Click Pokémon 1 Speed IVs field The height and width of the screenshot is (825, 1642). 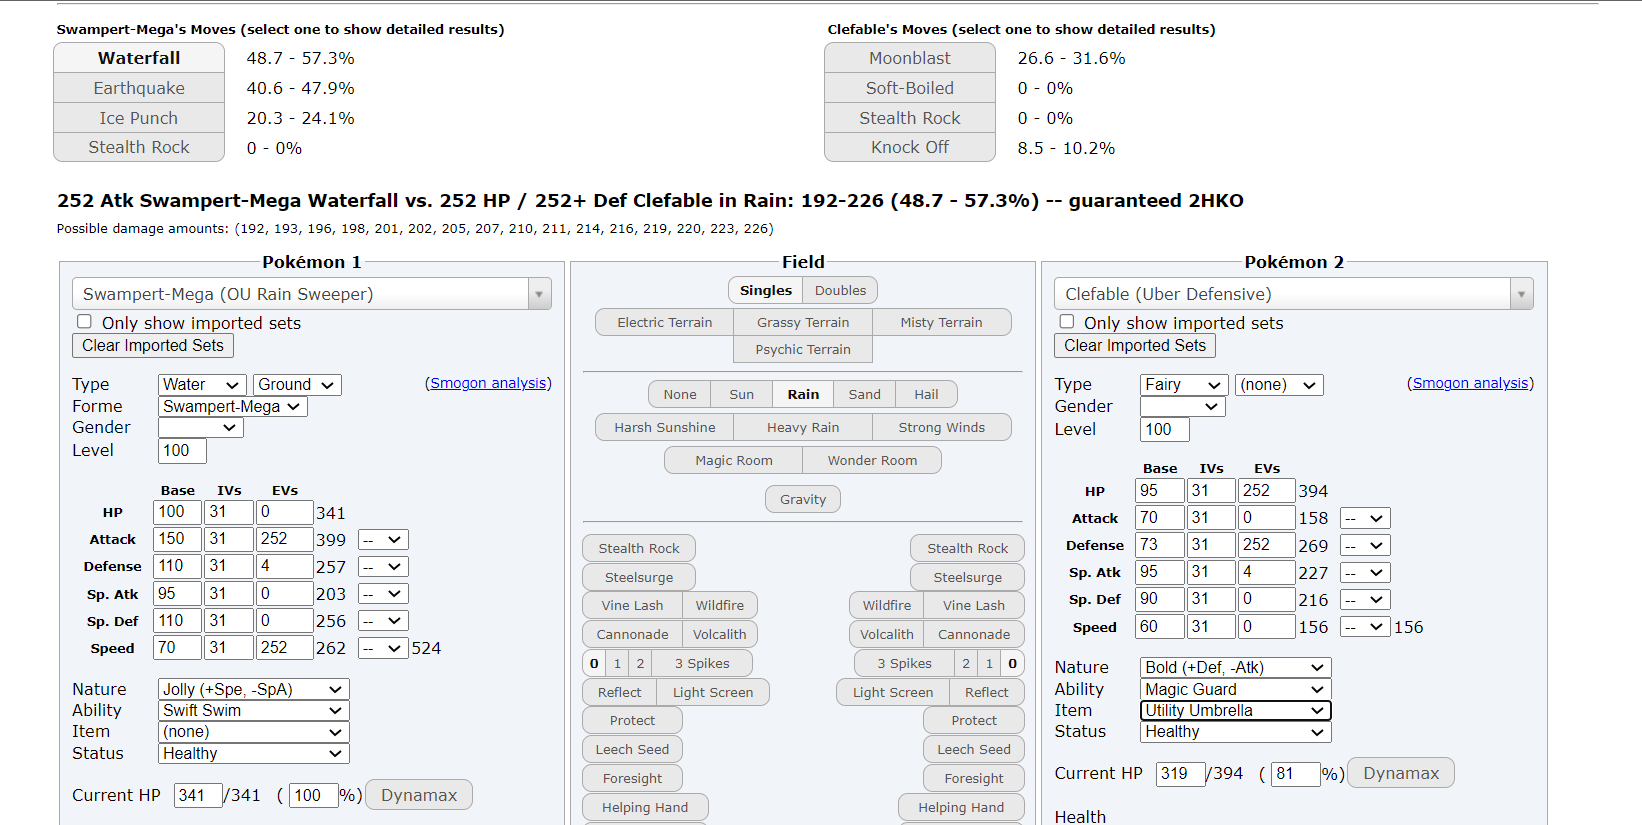point(229,648)
